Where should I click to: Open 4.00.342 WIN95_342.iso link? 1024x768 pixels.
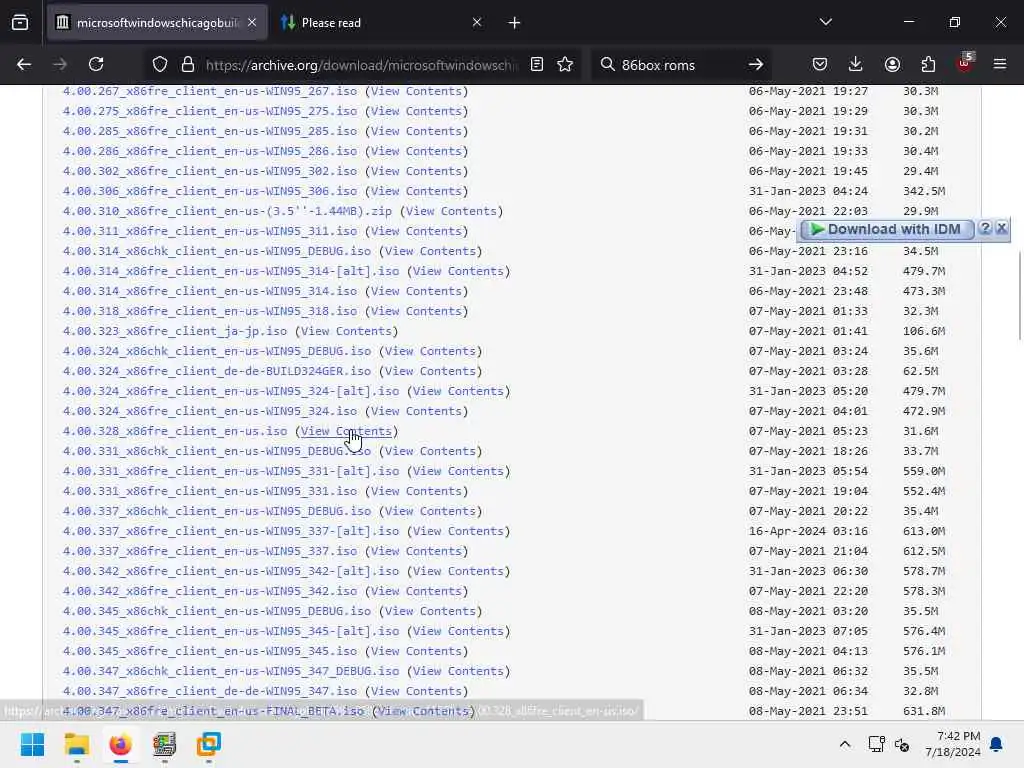tap(210, 591)
